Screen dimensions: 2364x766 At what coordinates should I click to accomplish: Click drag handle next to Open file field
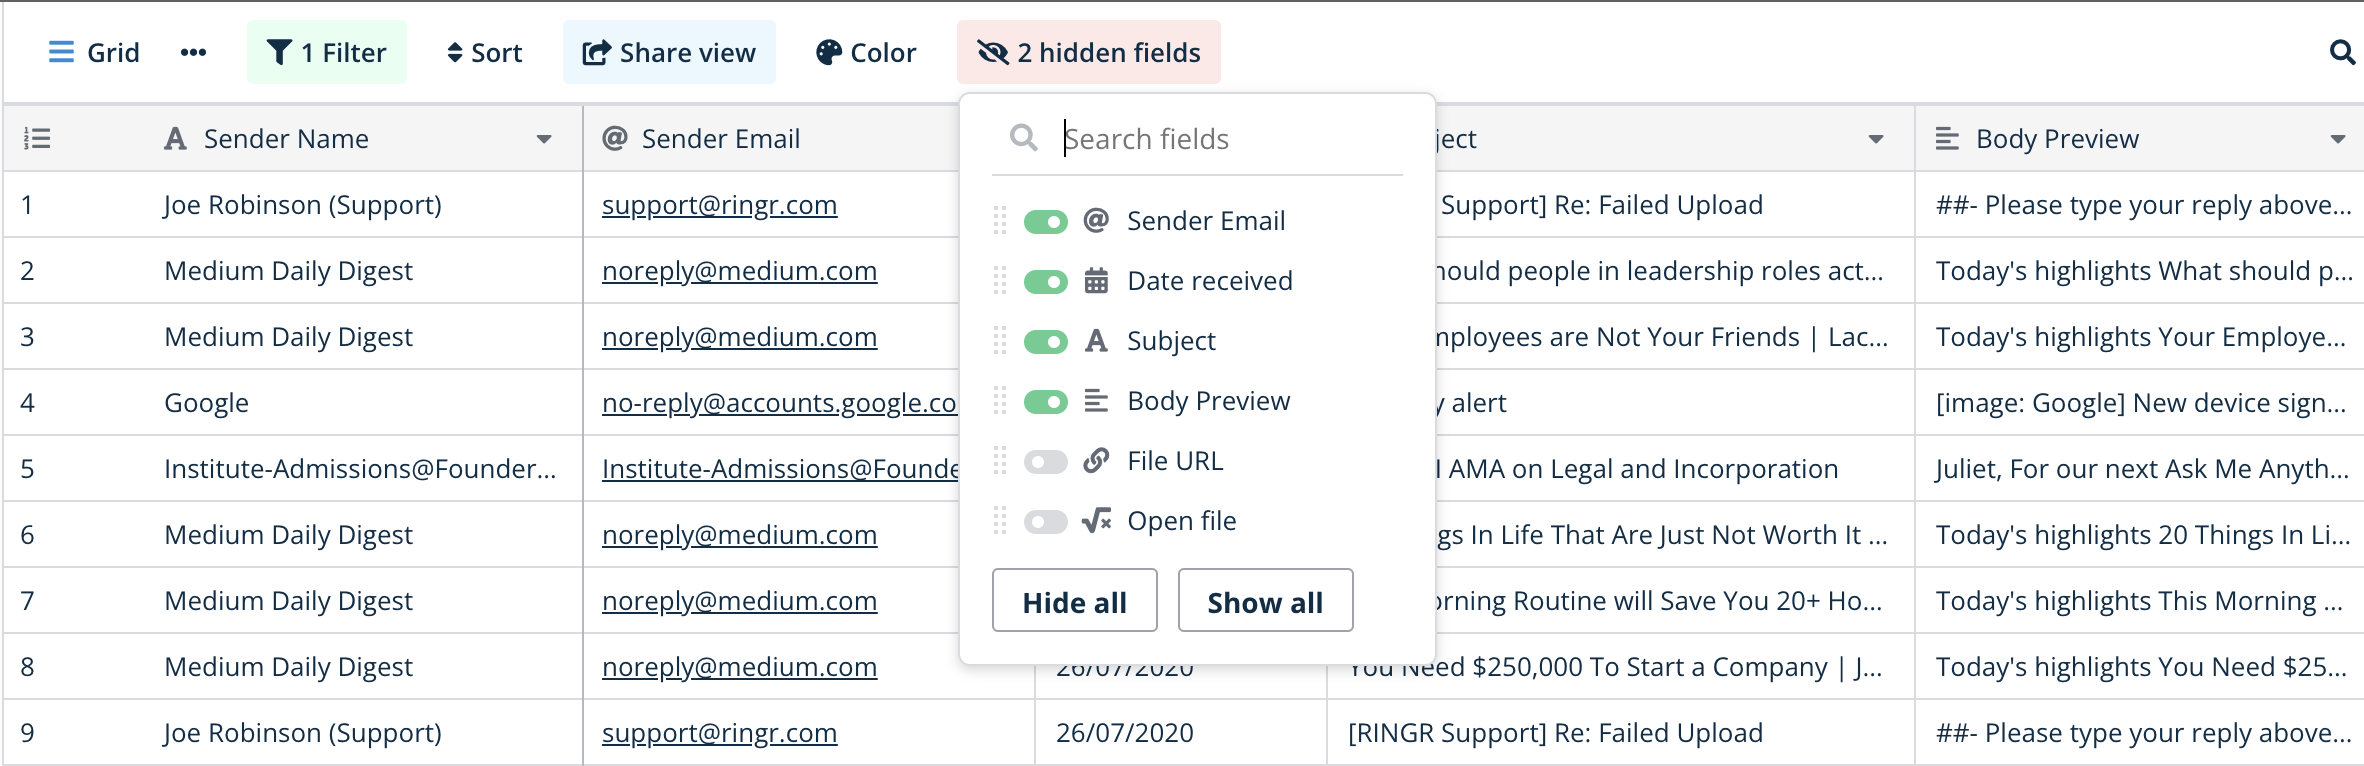click(999, 521)
